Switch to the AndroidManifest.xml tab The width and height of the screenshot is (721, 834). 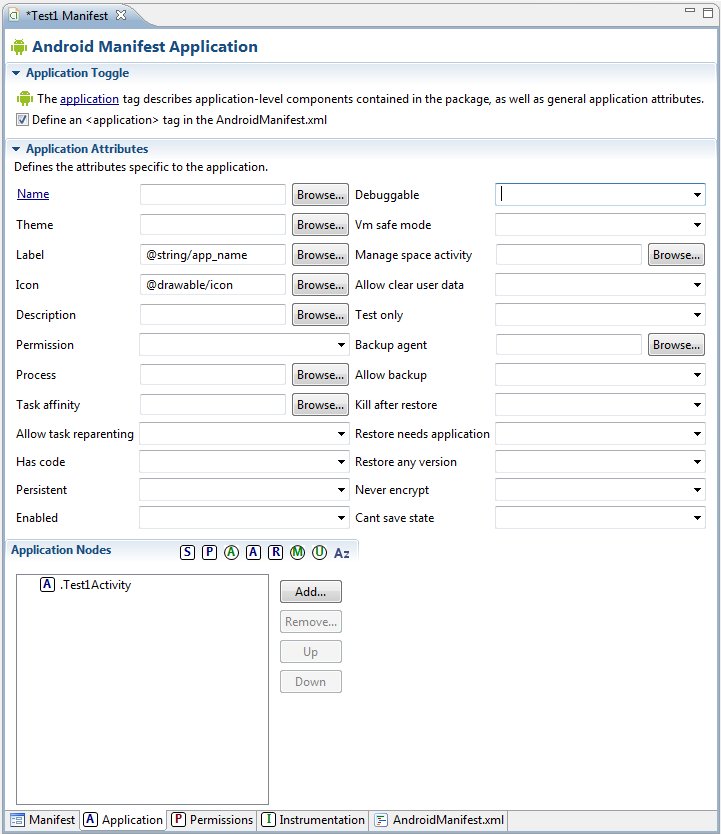[439, 820]
